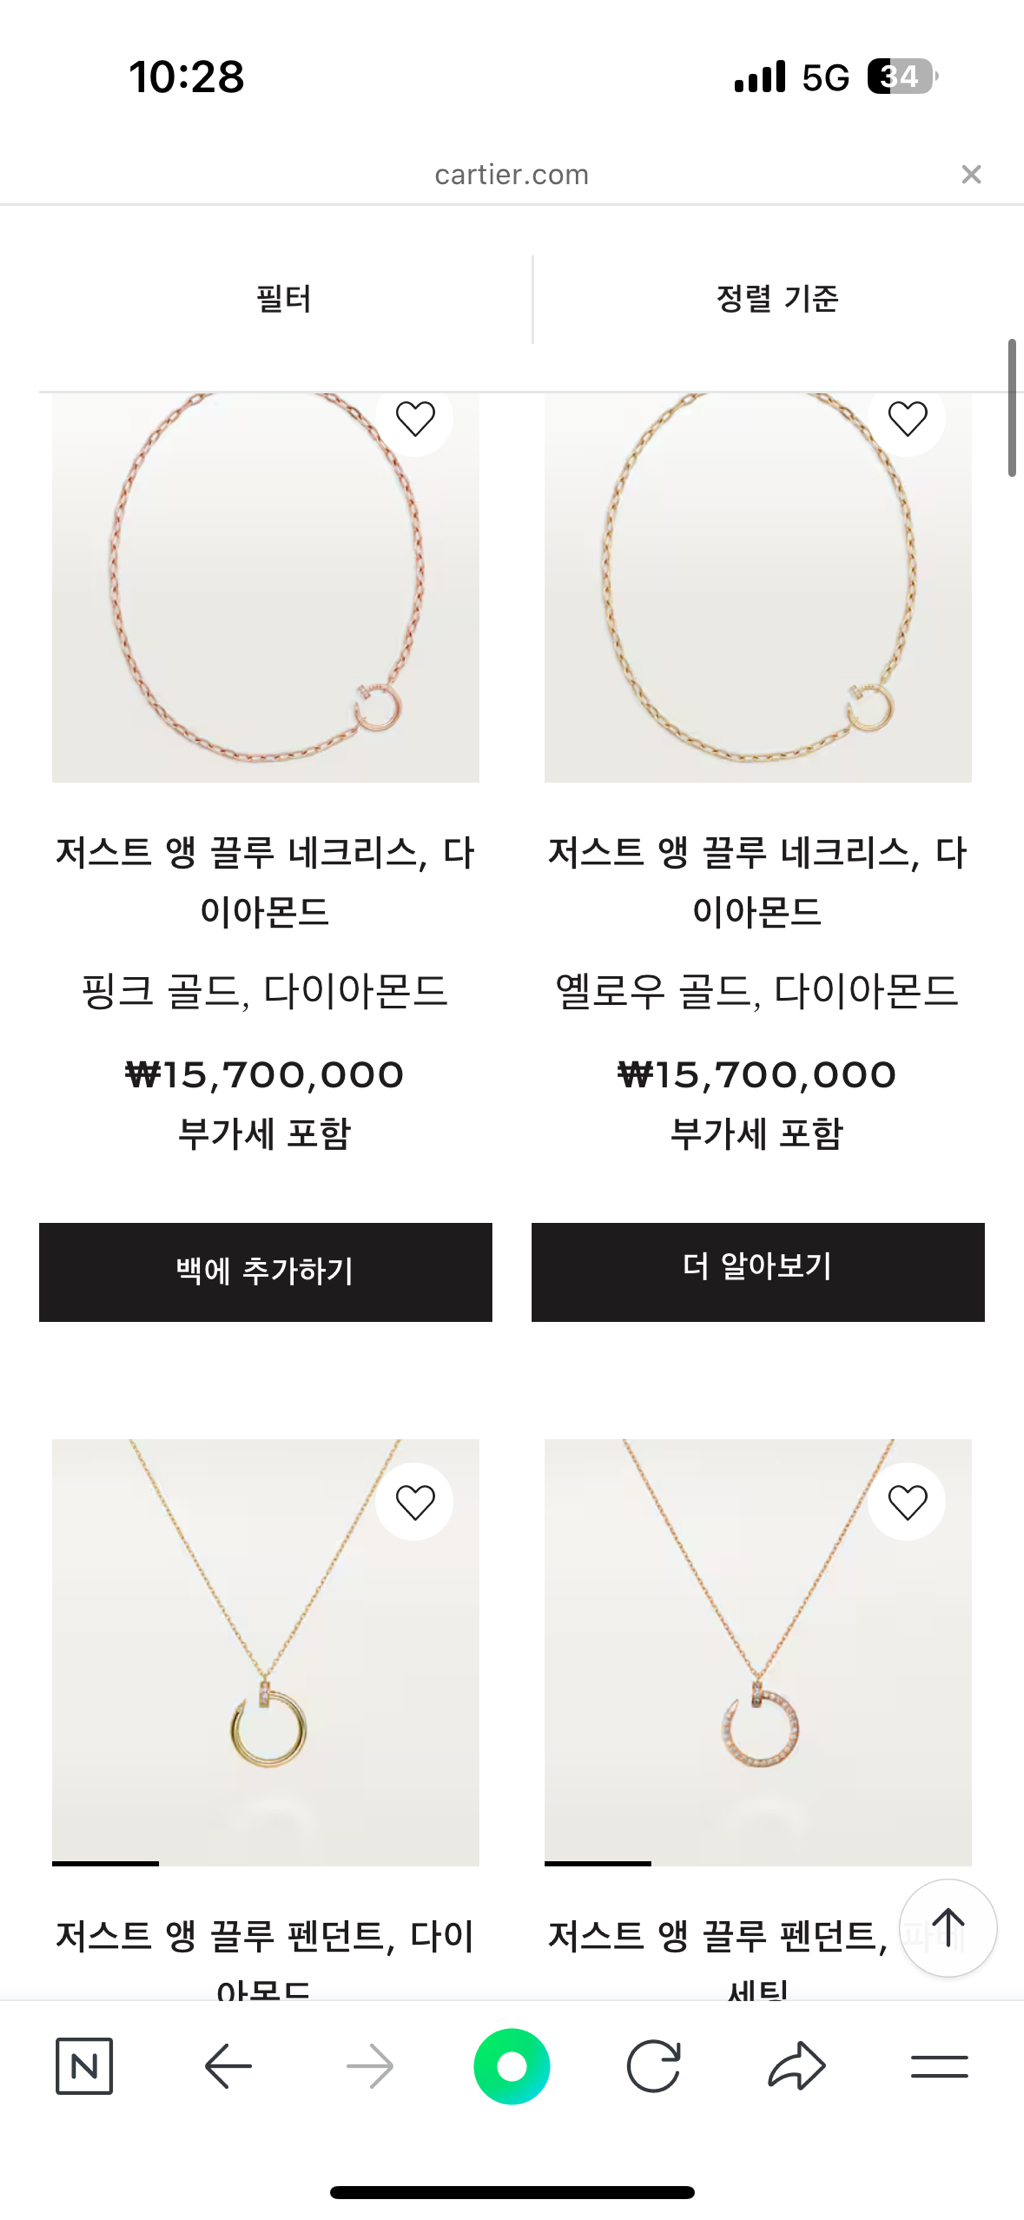
Task: Open the pink gold chain necklace image
Action: [265, 600]
